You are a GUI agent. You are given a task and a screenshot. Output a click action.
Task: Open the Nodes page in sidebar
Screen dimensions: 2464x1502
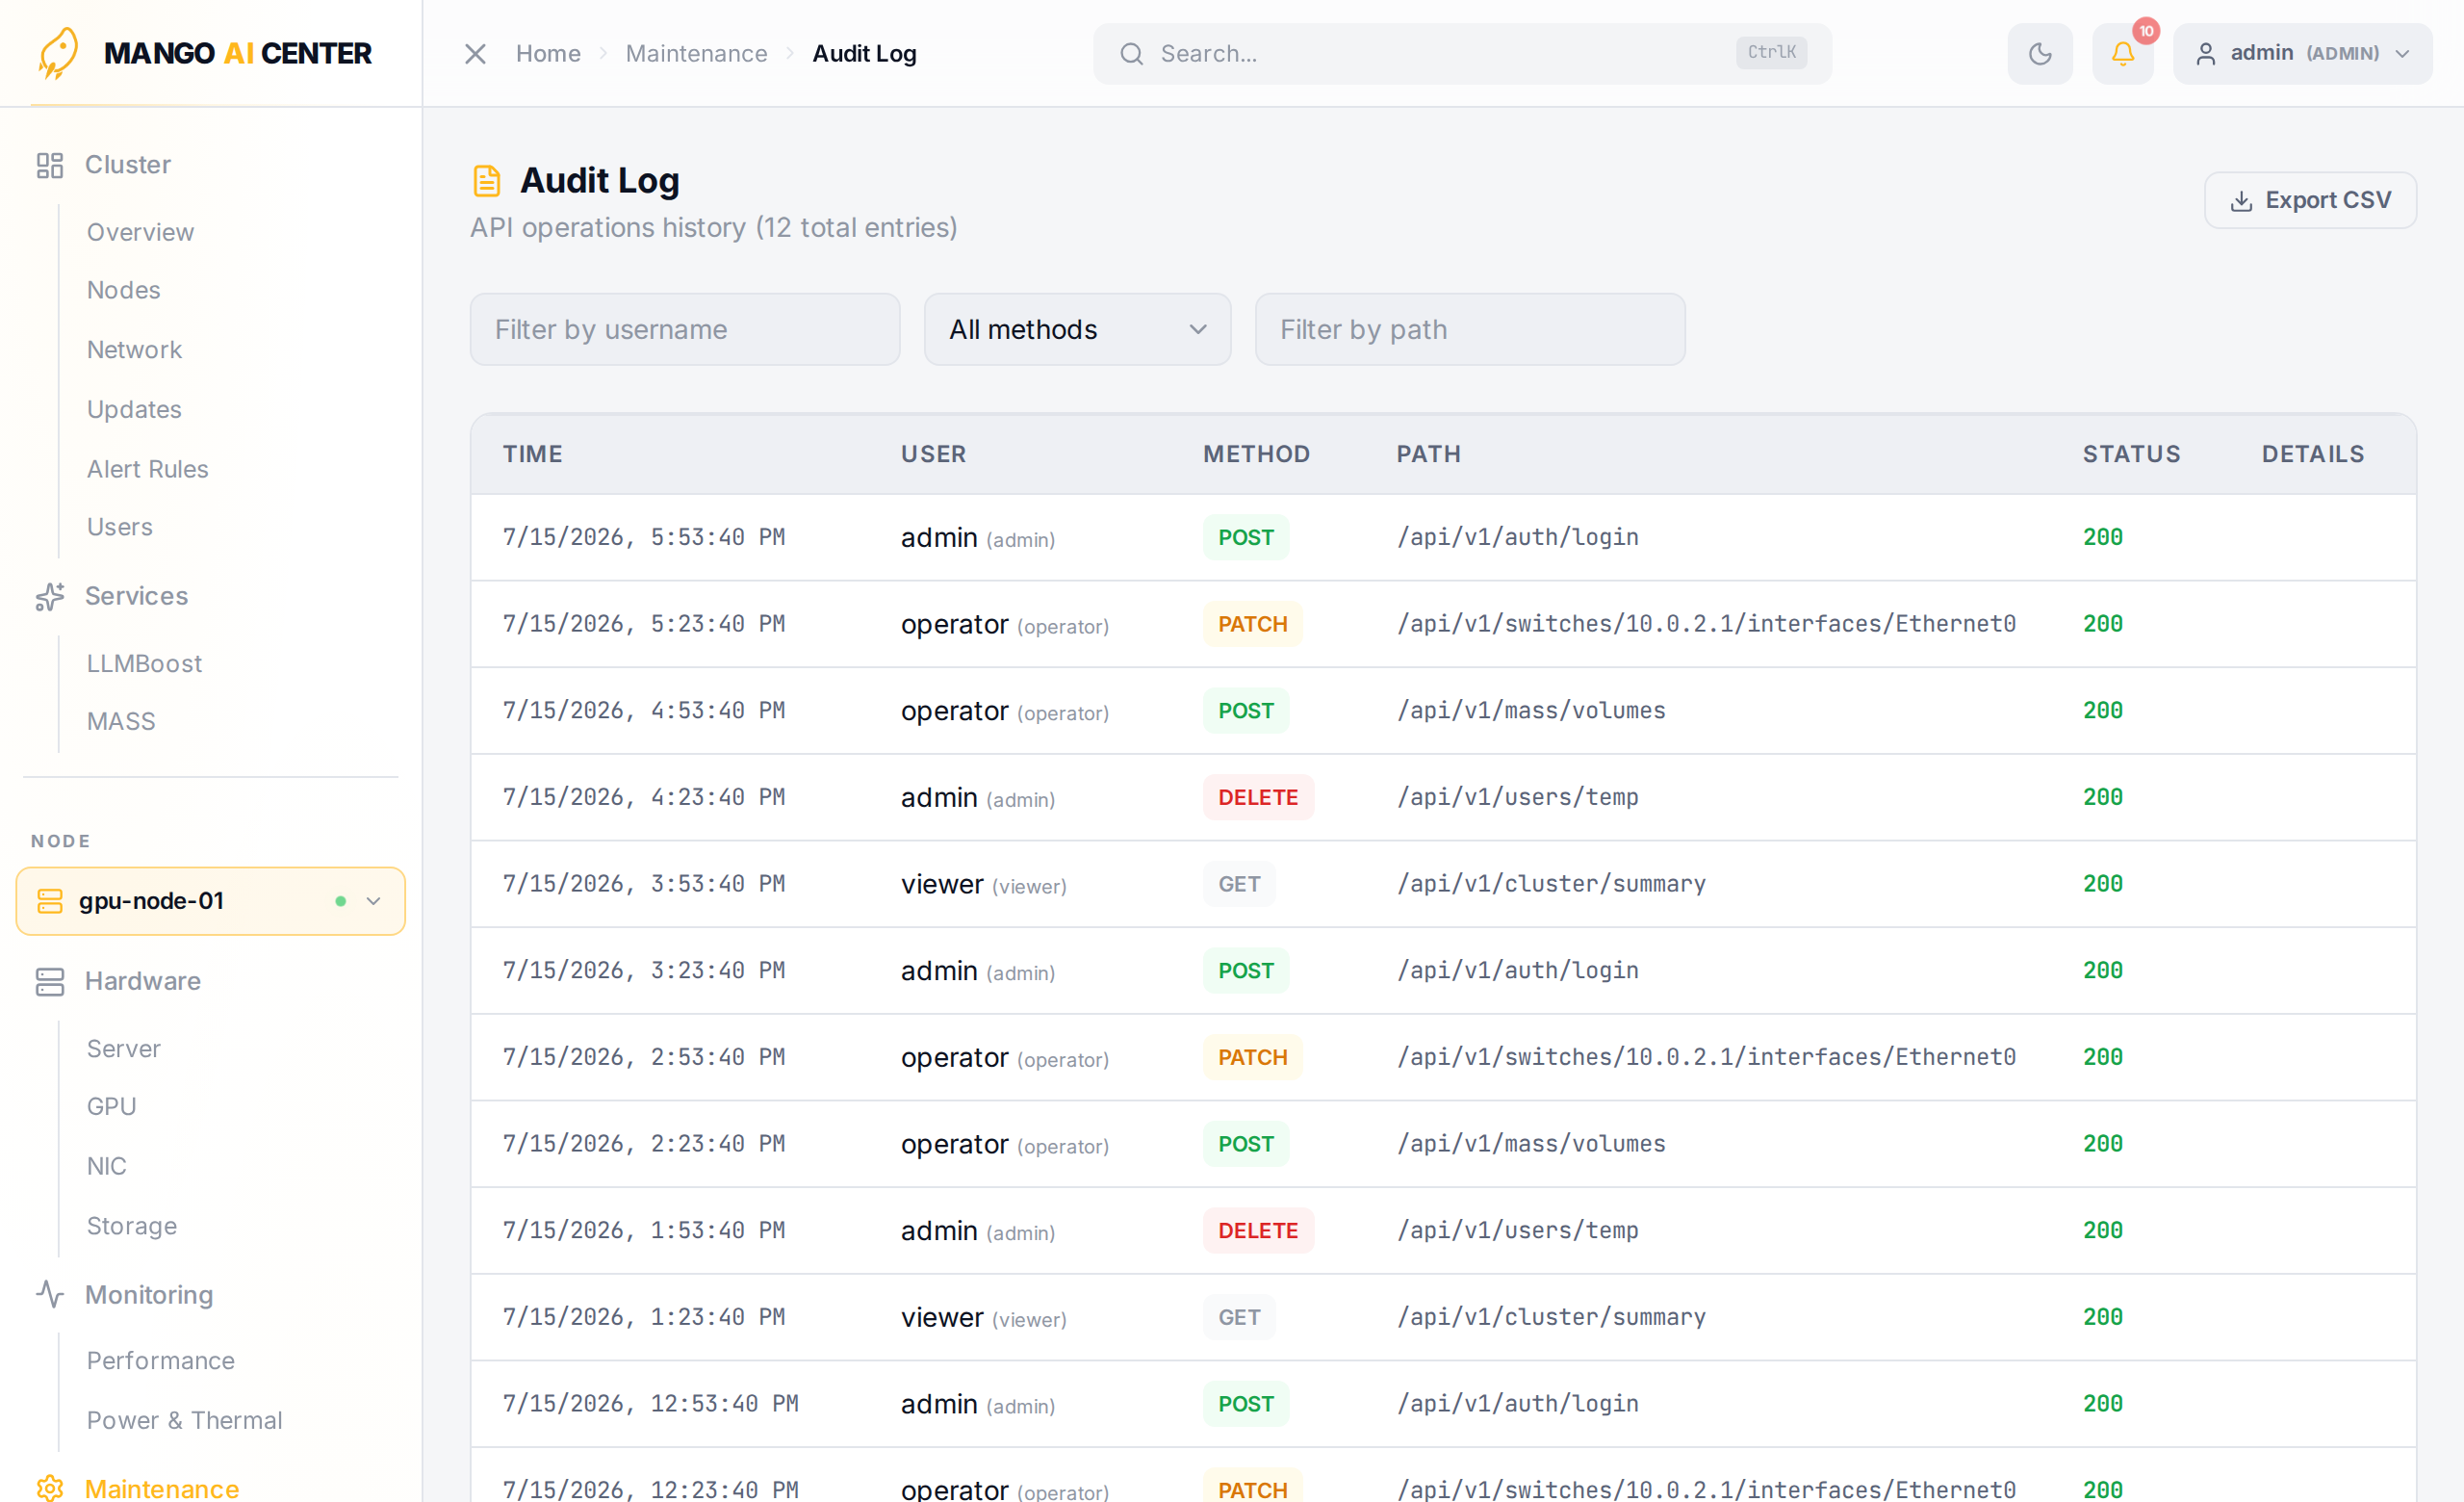pyautogui.click(x=123, y=290)
